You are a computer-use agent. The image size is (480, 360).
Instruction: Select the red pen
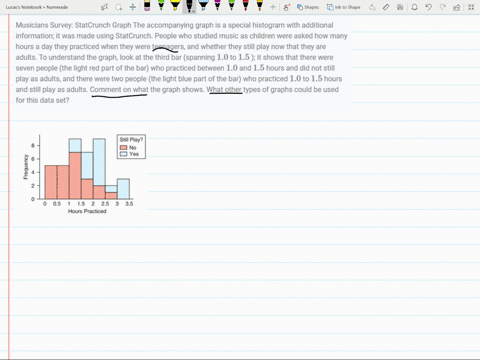coord(245,5)
